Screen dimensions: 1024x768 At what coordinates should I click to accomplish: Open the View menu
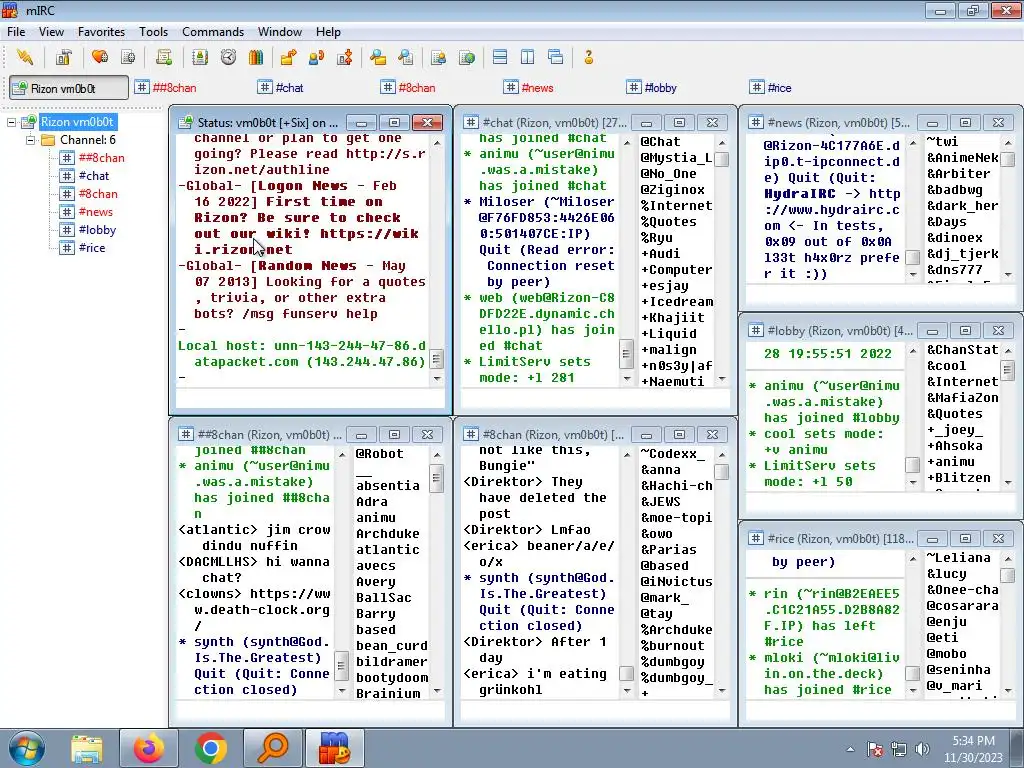[x=51, y=31]
